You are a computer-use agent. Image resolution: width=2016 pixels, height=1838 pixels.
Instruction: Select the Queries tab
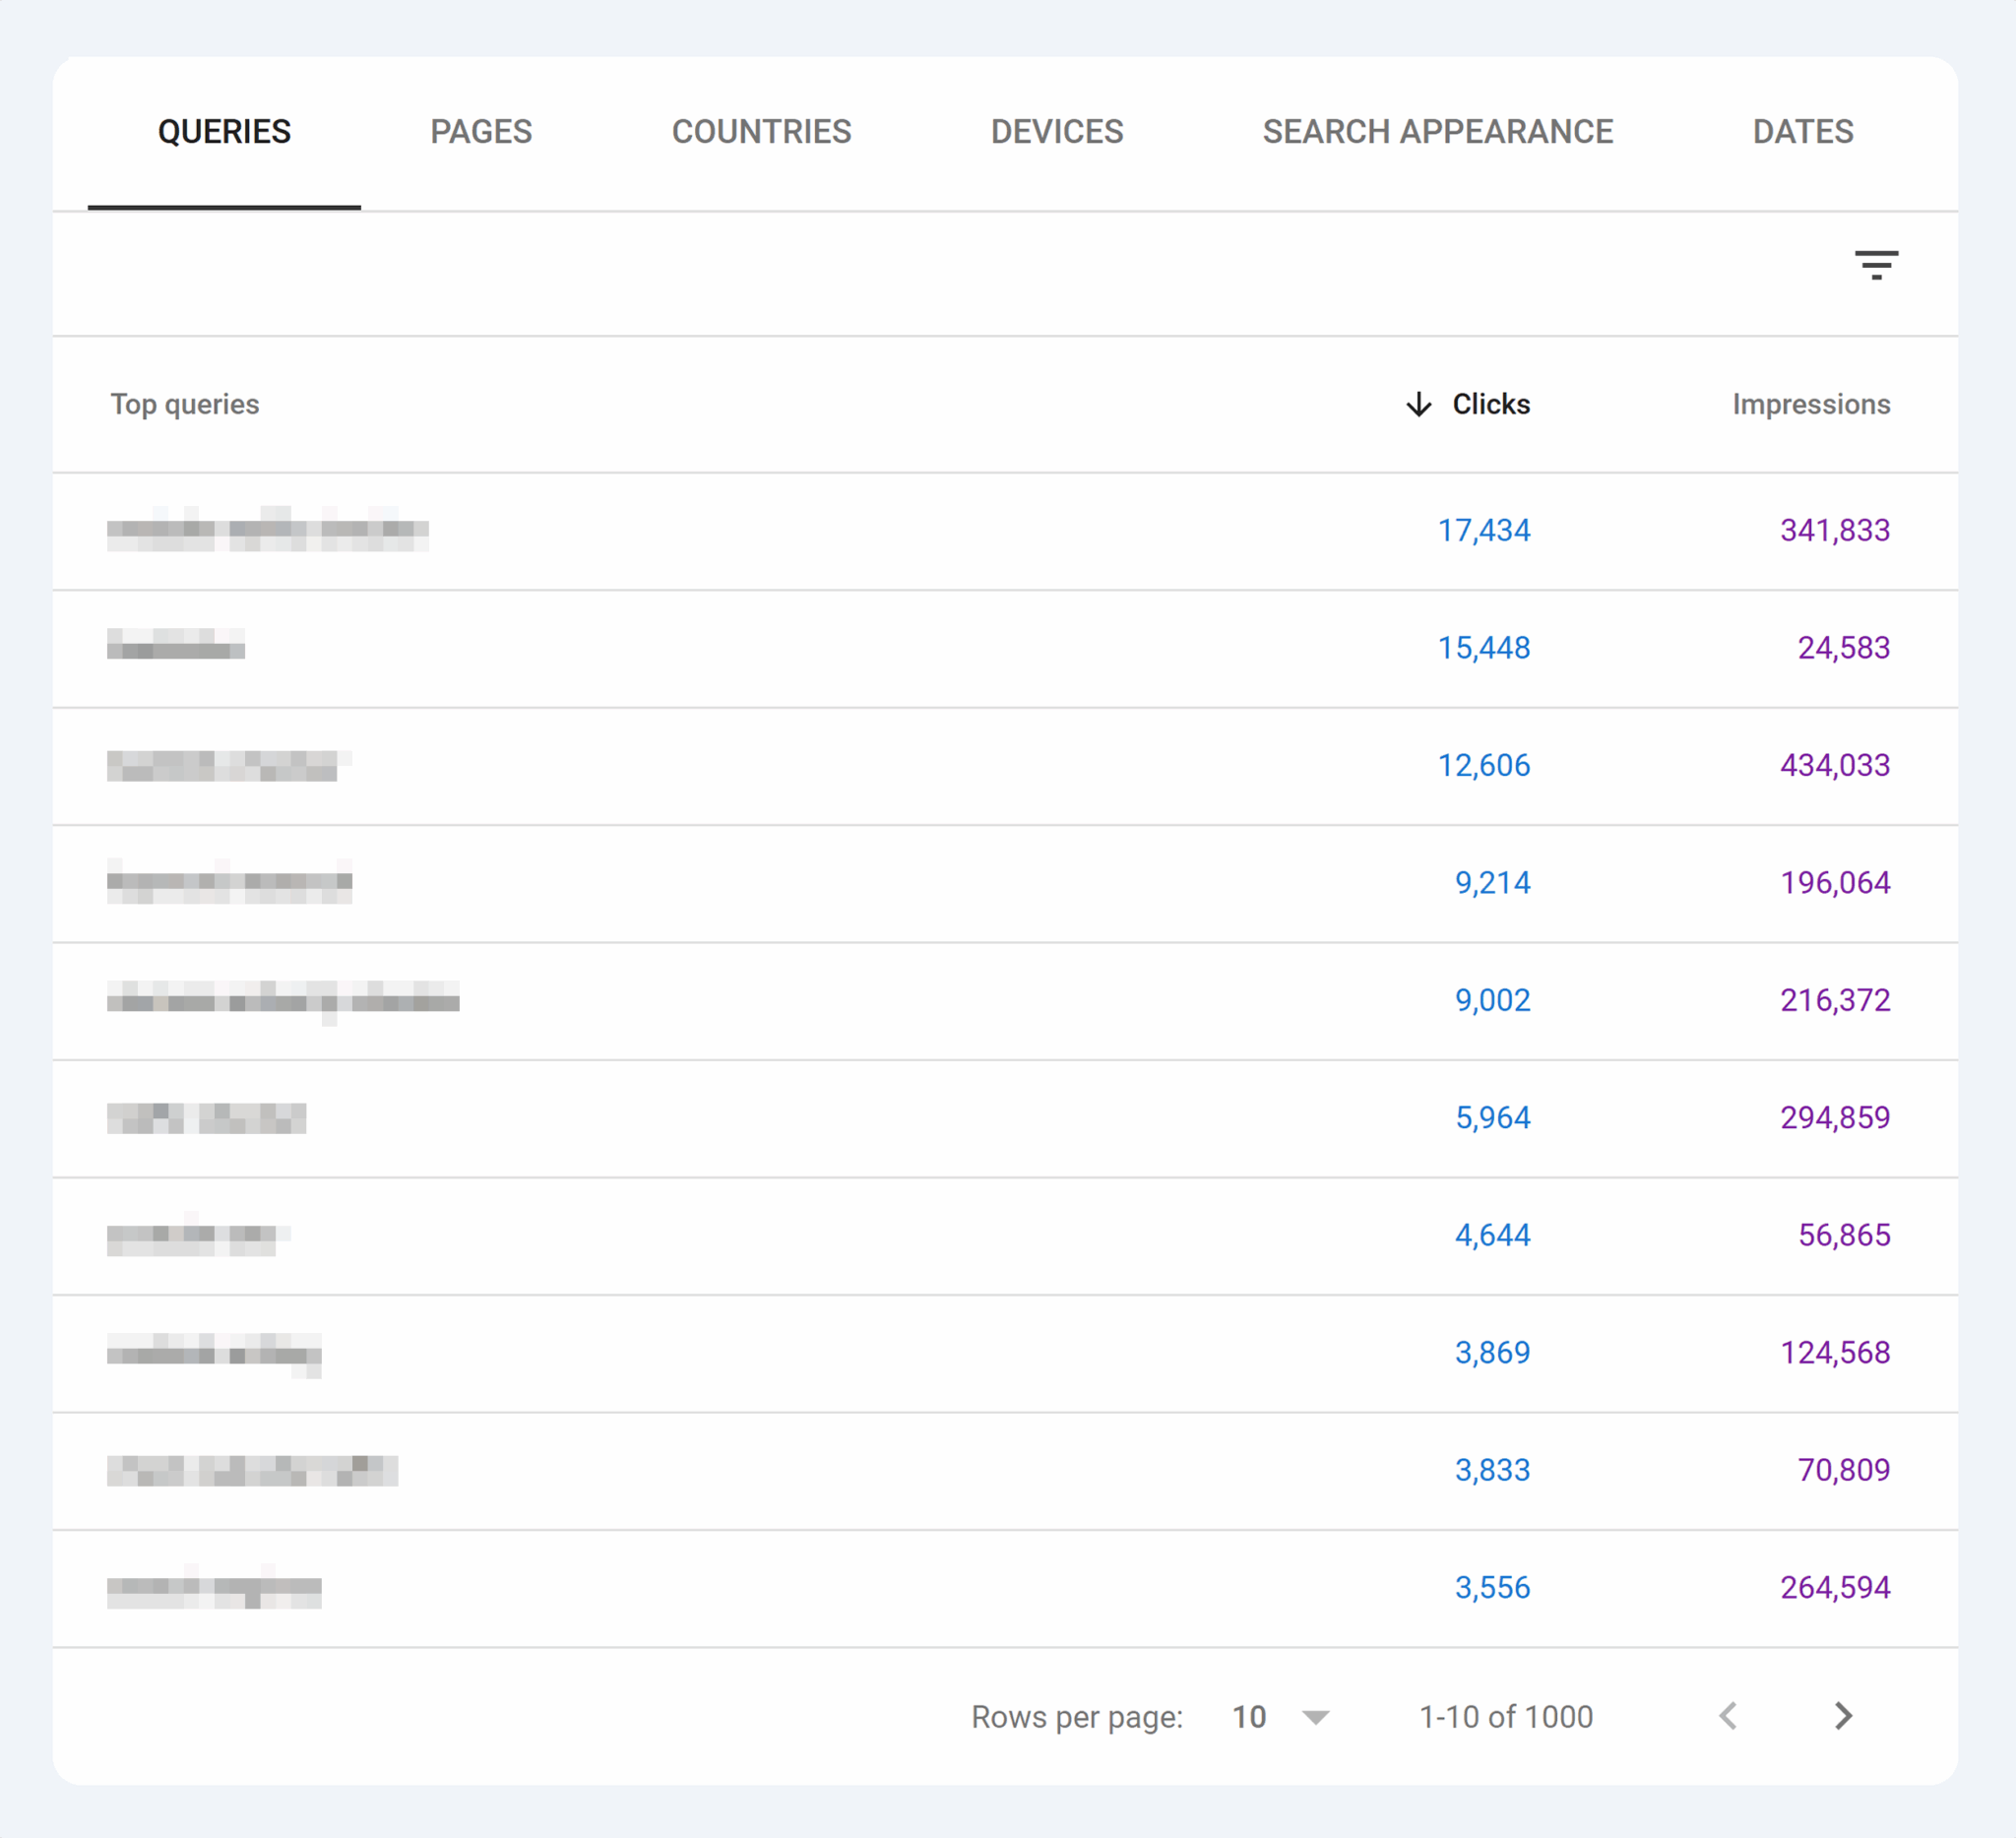224,131
